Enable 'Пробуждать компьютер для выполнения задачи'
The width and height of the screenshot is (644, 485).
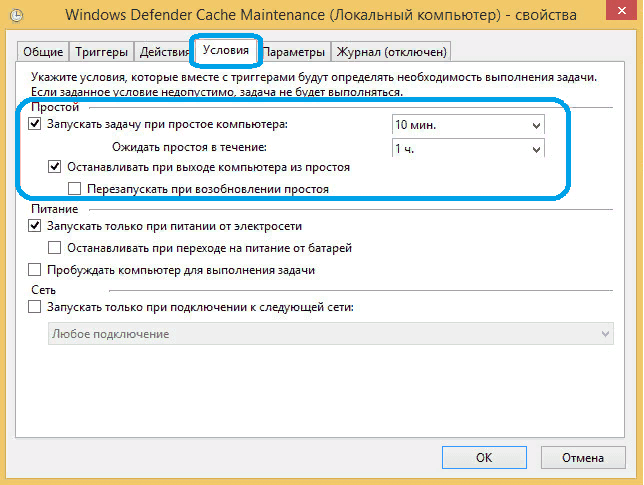[36, 270]
